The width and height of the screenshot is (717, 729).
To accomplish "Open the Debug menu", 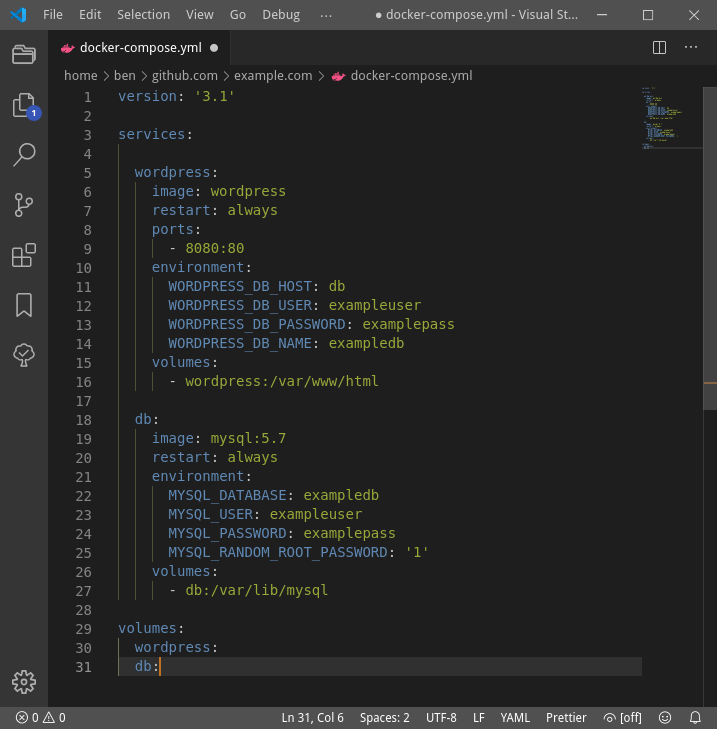I will point(281,15).
